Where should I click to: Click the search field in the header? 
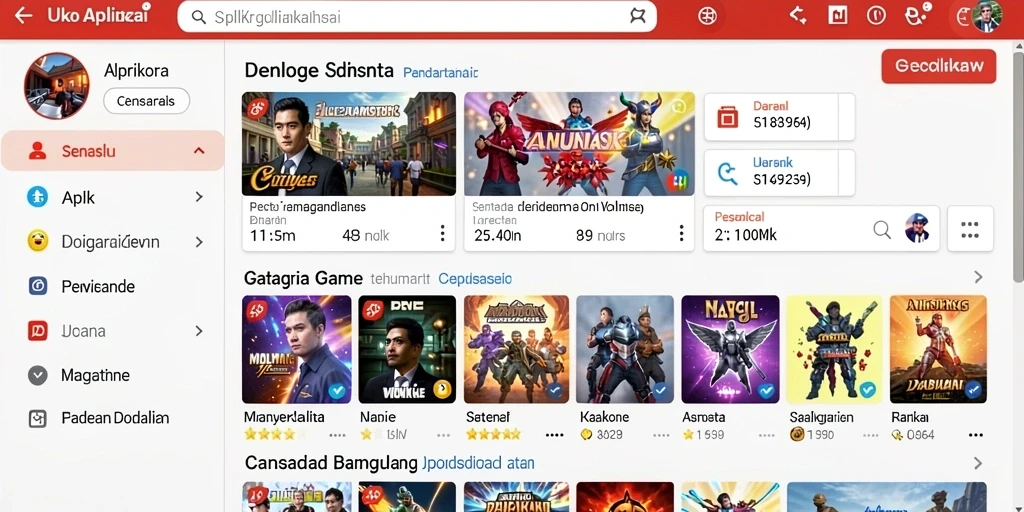coord(417,16)
